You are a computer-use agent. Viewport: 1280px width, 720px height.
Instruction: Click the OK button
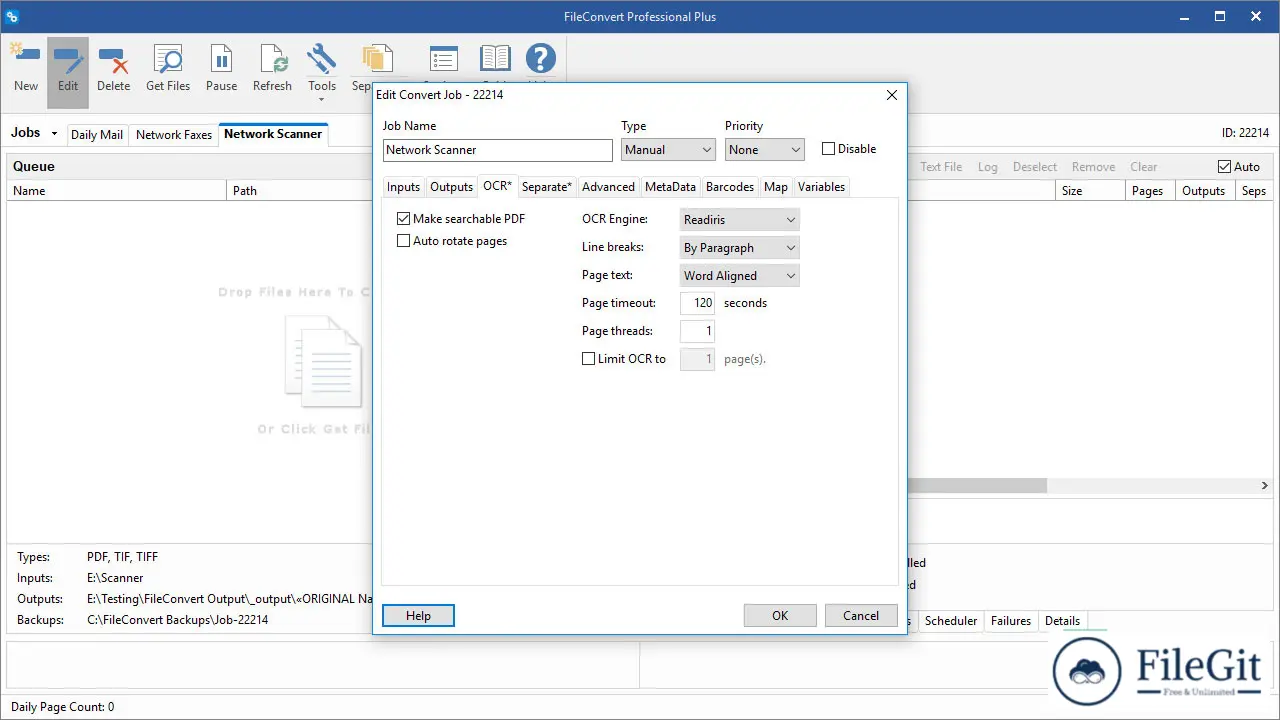click(780, 616)
